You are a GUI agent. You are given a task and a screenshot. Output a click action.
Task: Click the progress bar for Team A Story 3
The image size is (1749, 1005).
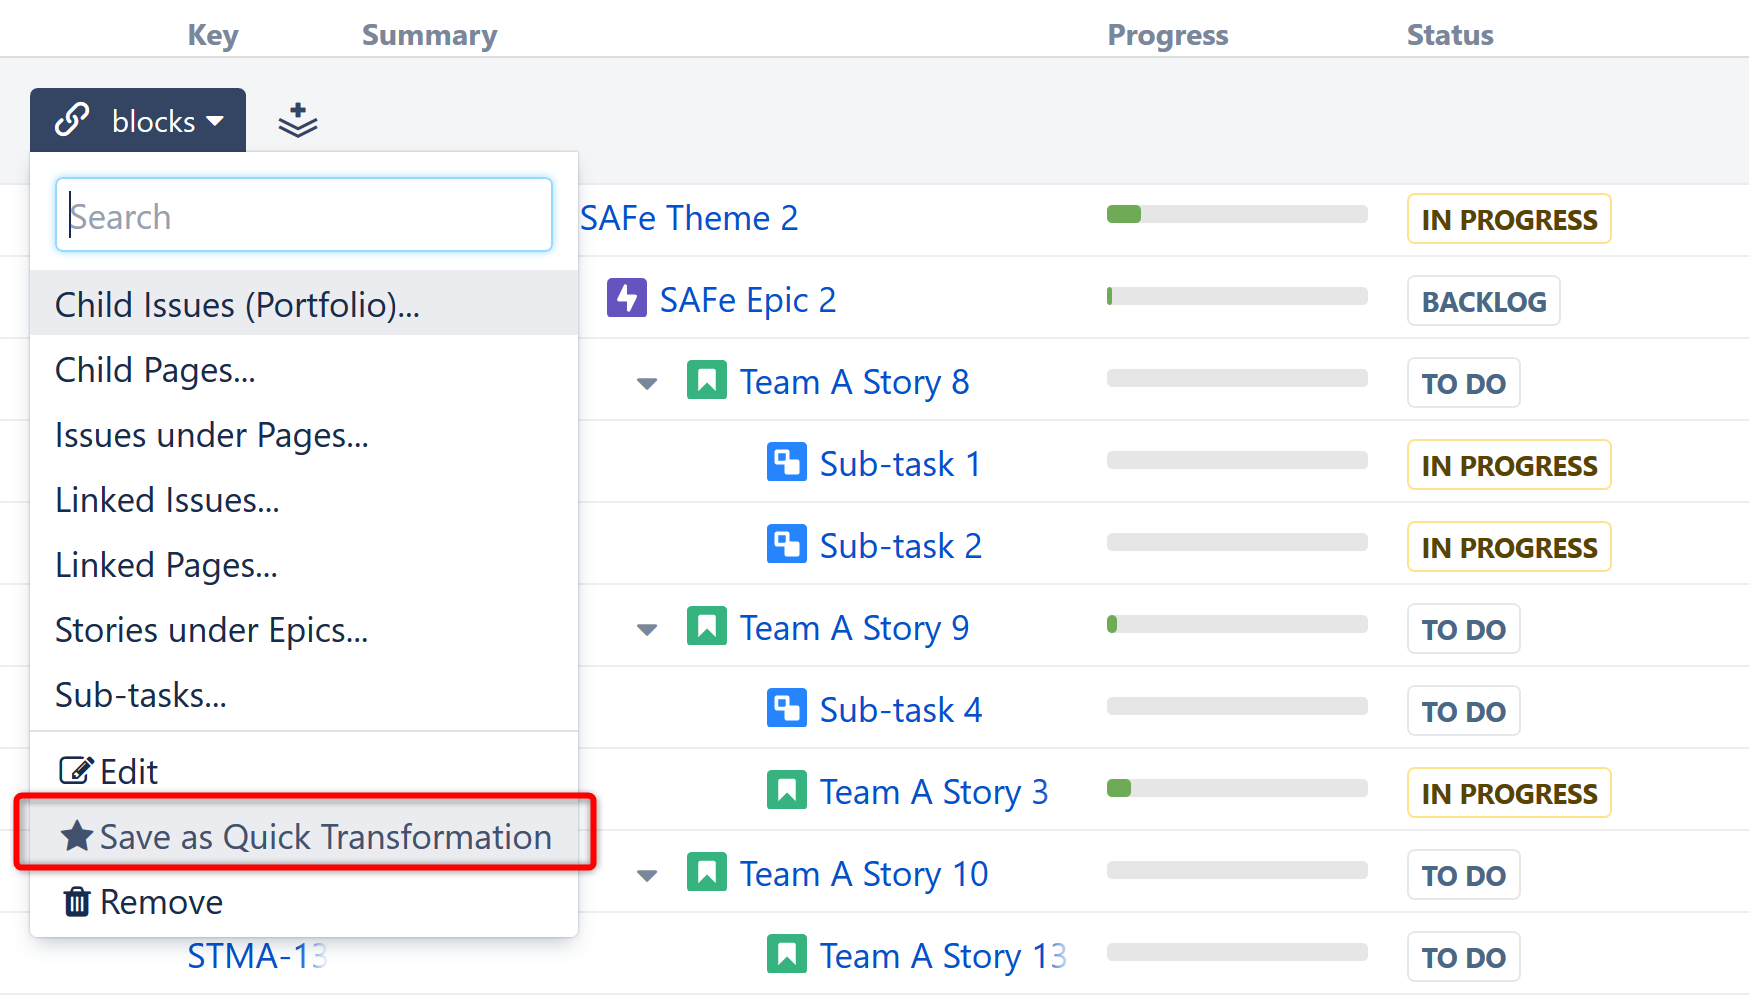click(x=1236, y=789)
